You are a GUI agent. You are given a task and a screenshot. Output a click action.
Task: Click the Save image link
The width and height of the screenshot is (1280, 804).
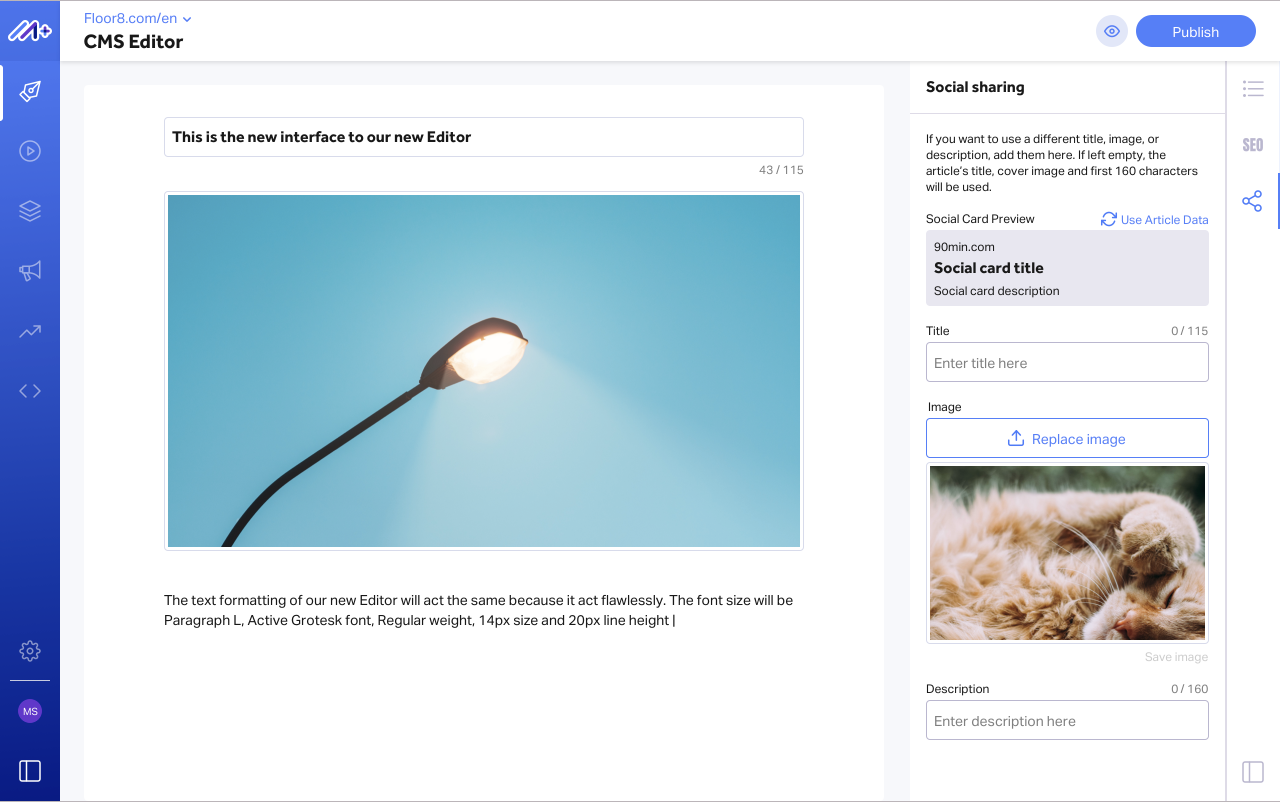pos(1176,657)
